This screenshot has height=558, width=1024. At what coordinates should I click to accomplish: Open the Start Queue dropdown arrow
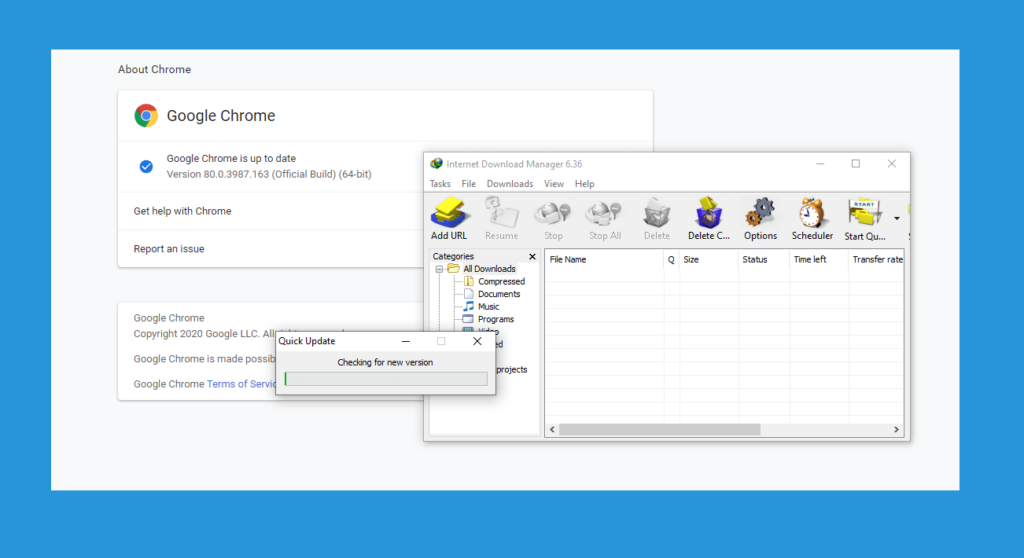coord(897,218)
